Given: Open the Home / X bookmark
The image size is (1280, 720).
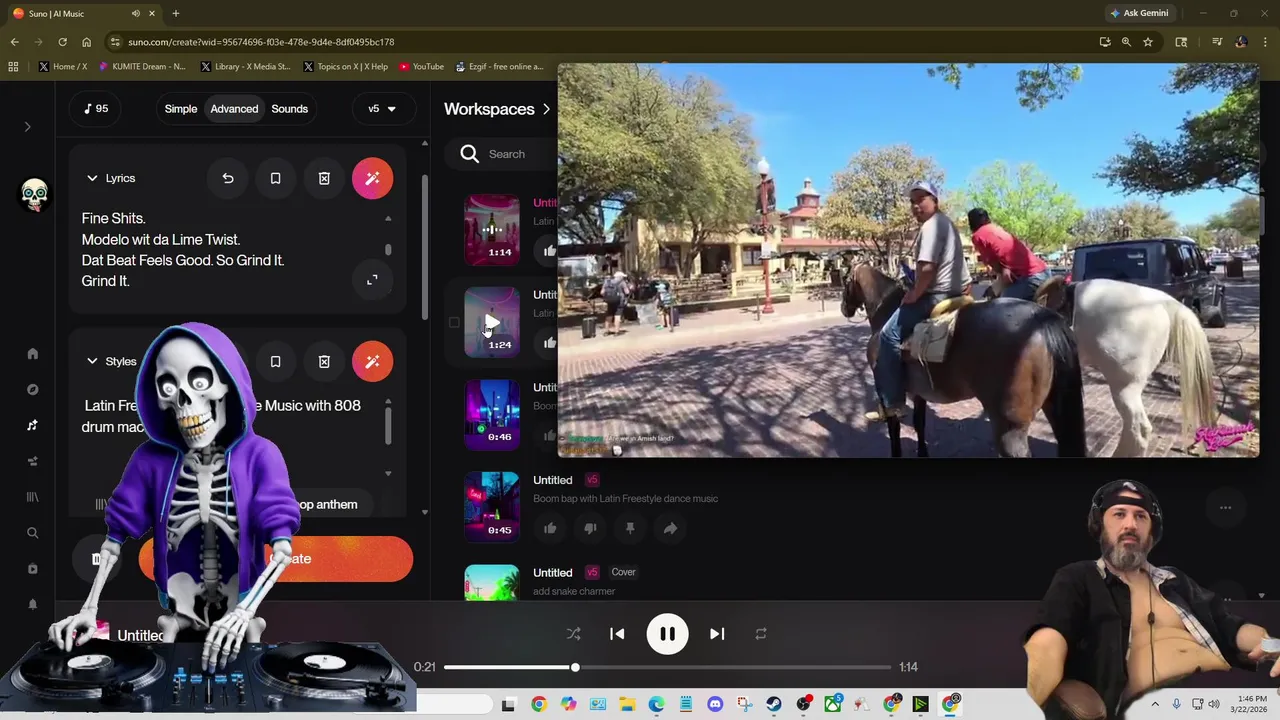Looking at the screenshot, I should [63, 67].
